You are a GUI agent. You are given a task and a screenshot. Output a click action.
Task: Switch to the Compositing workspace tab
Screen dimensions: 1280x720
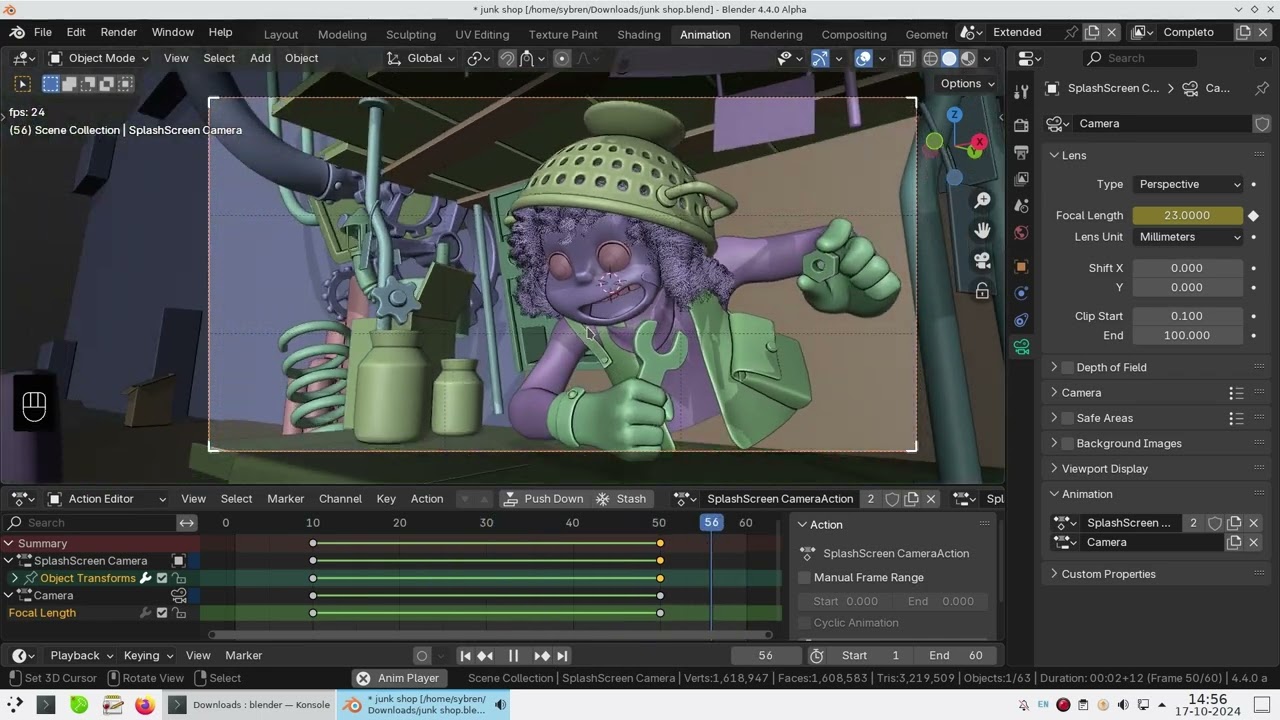[853, 34]
